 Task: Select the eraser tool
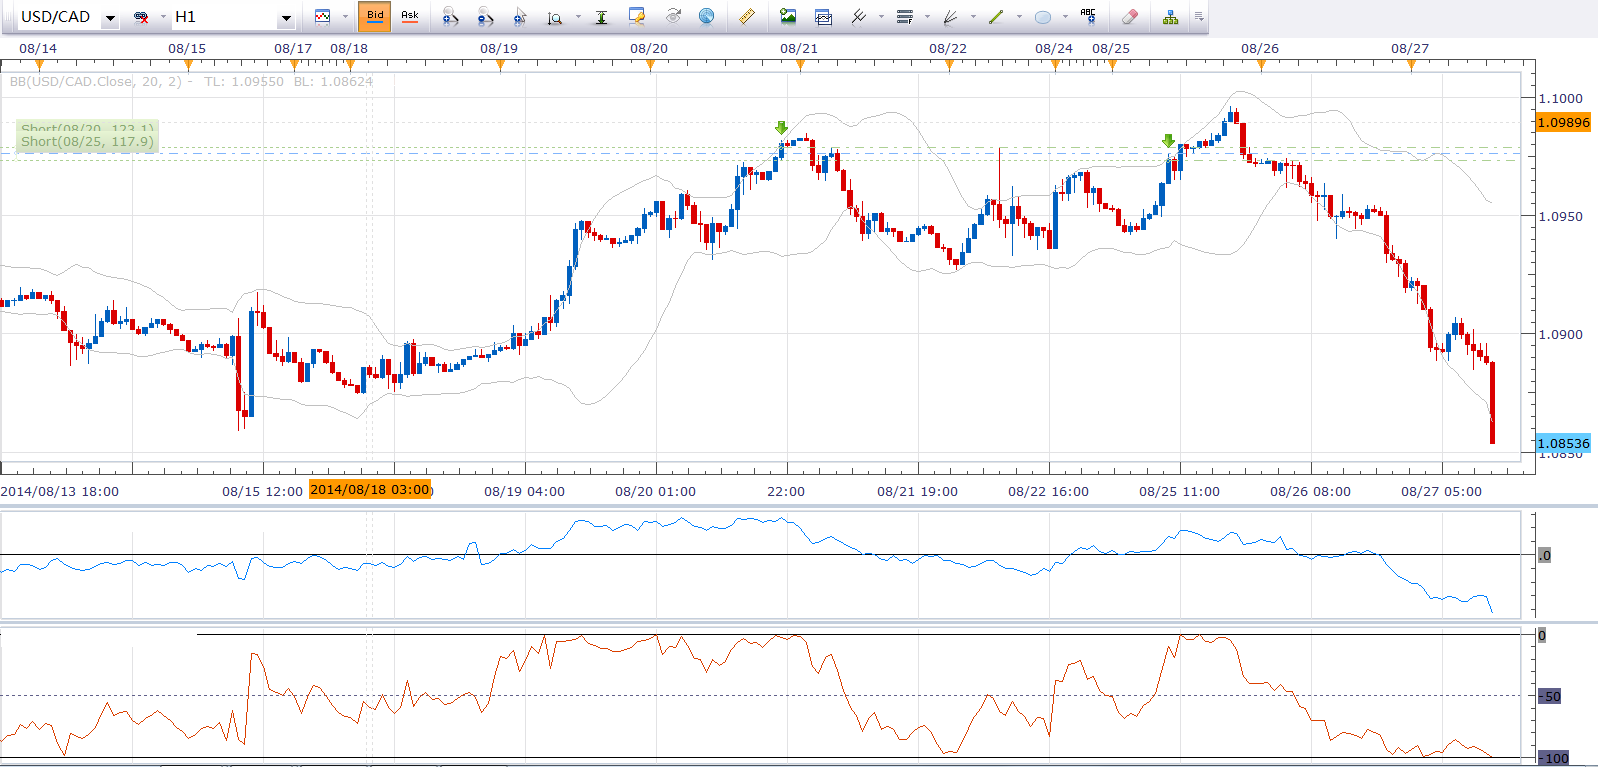click(x=1129, y=16)
